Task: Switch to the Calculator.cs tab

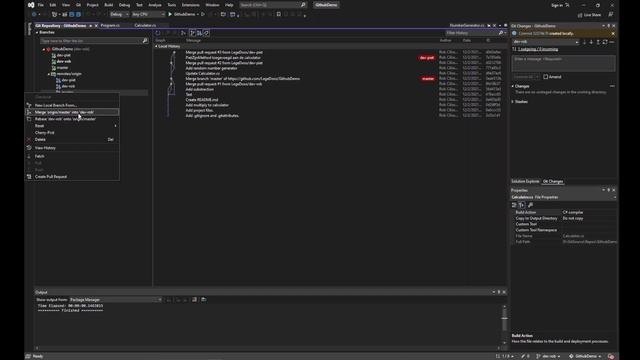Action: [x=145, y=25]
